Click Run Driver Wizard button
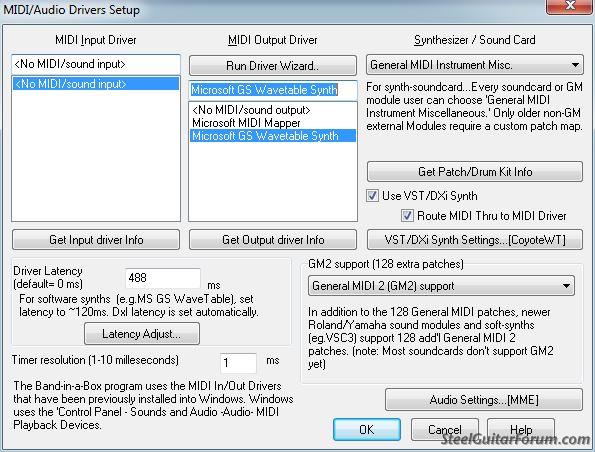 coord(273,66)
